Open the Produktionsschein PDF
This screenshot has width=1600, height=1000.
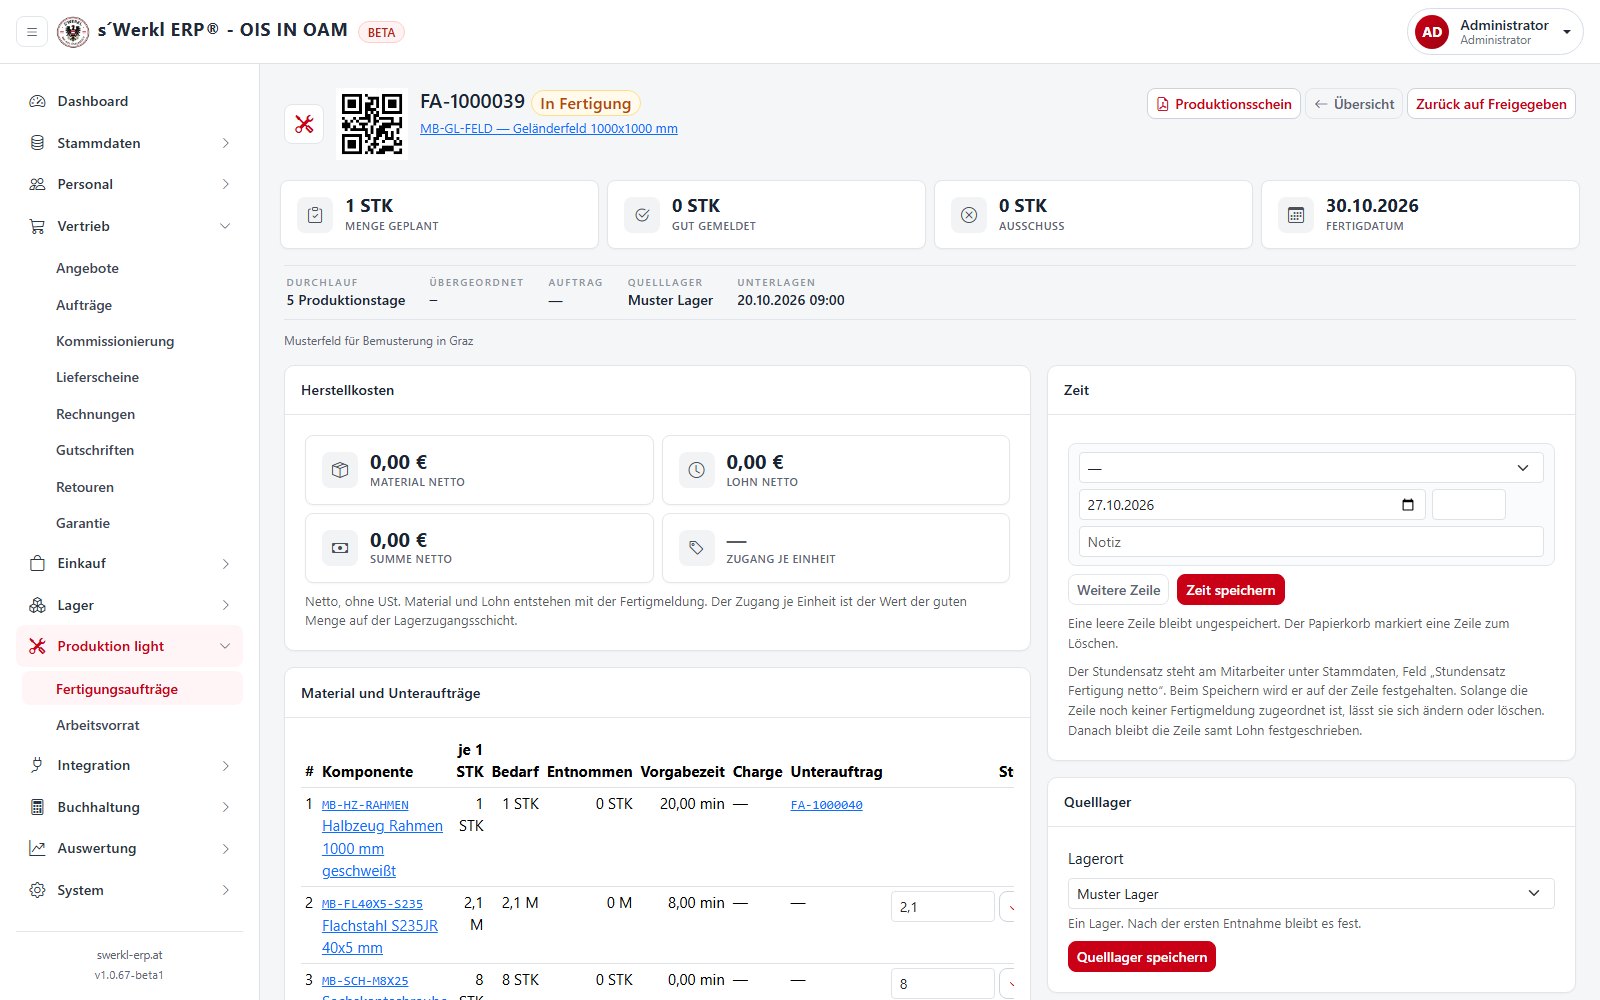(1224, 104)
